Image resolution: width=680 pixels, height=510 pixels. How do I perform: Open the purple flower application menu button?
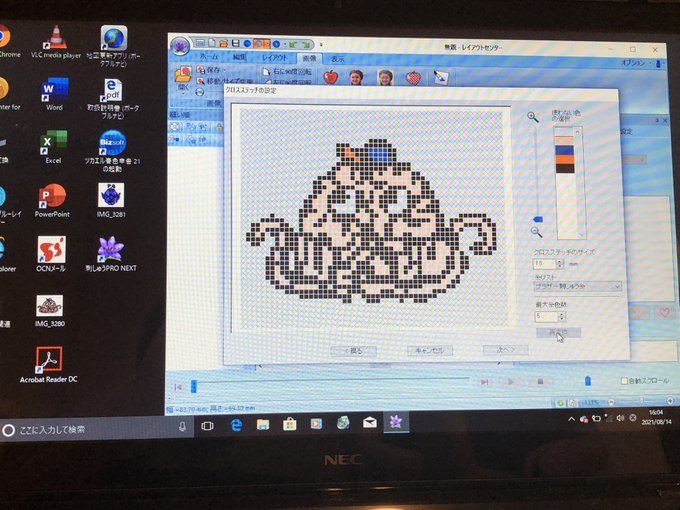180,46
